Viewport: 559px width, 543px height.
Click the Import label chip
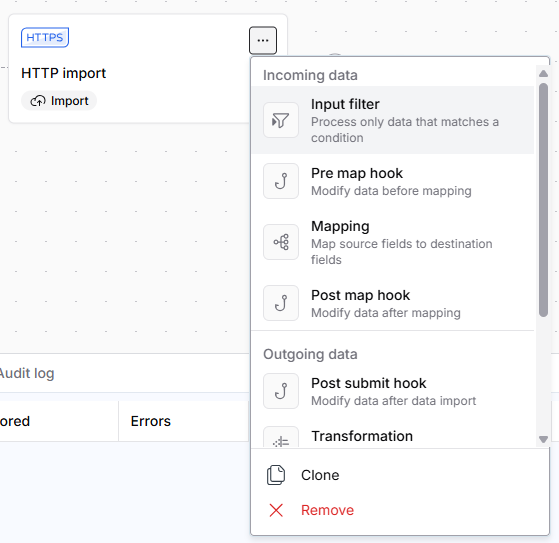coord(59,101)
